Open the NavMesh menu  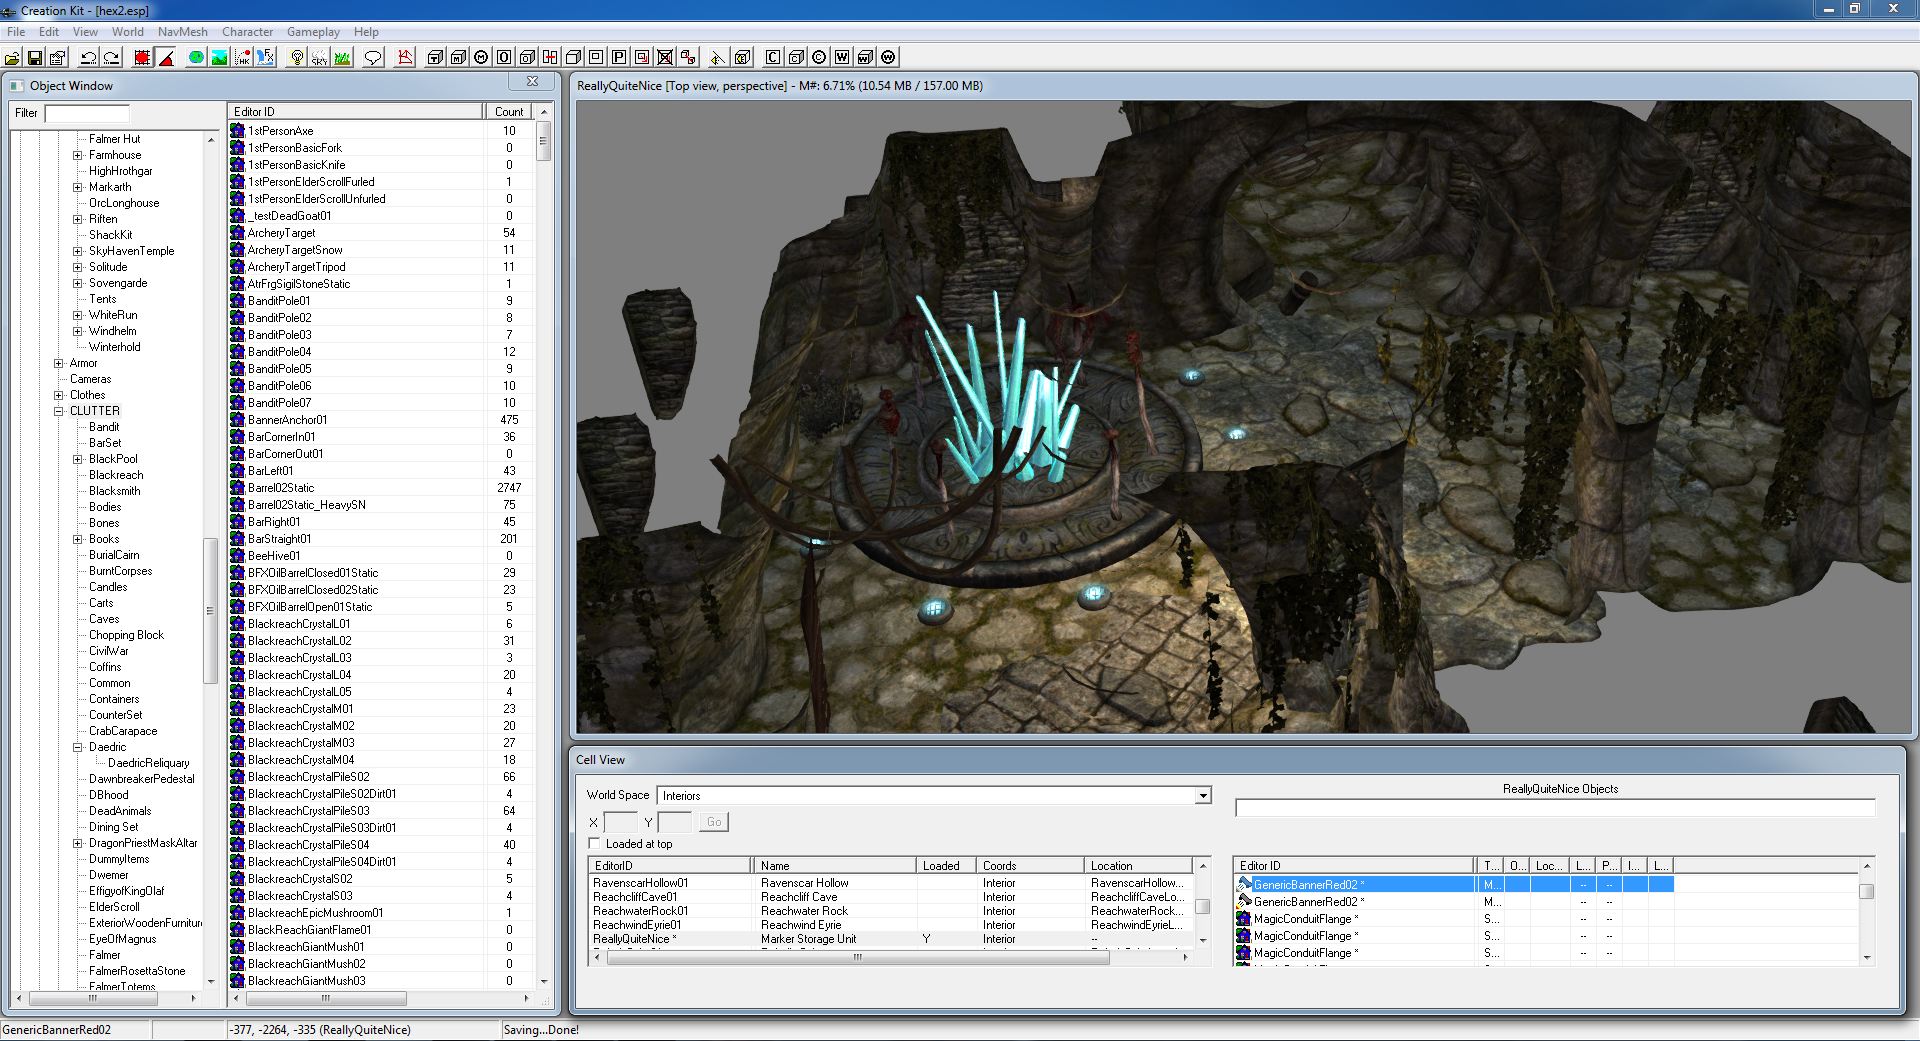182,32
